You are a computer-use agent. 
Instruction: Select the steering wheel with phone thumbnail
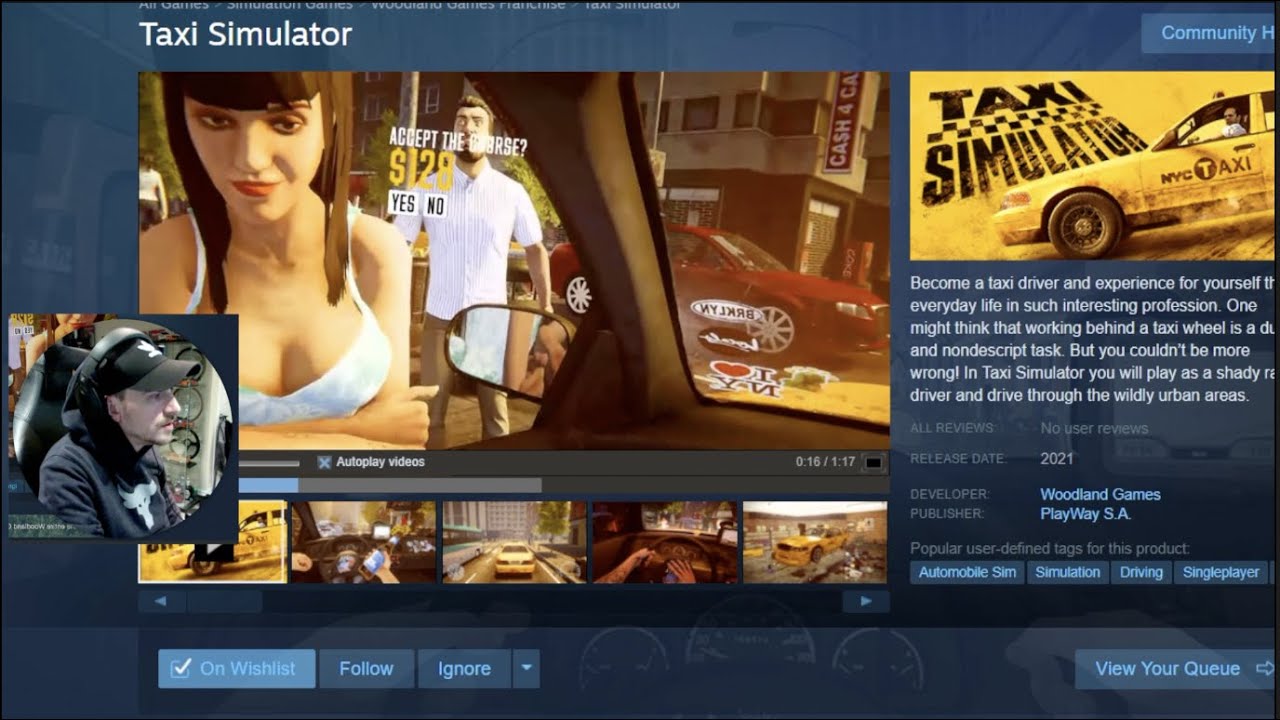pos(363,542)
